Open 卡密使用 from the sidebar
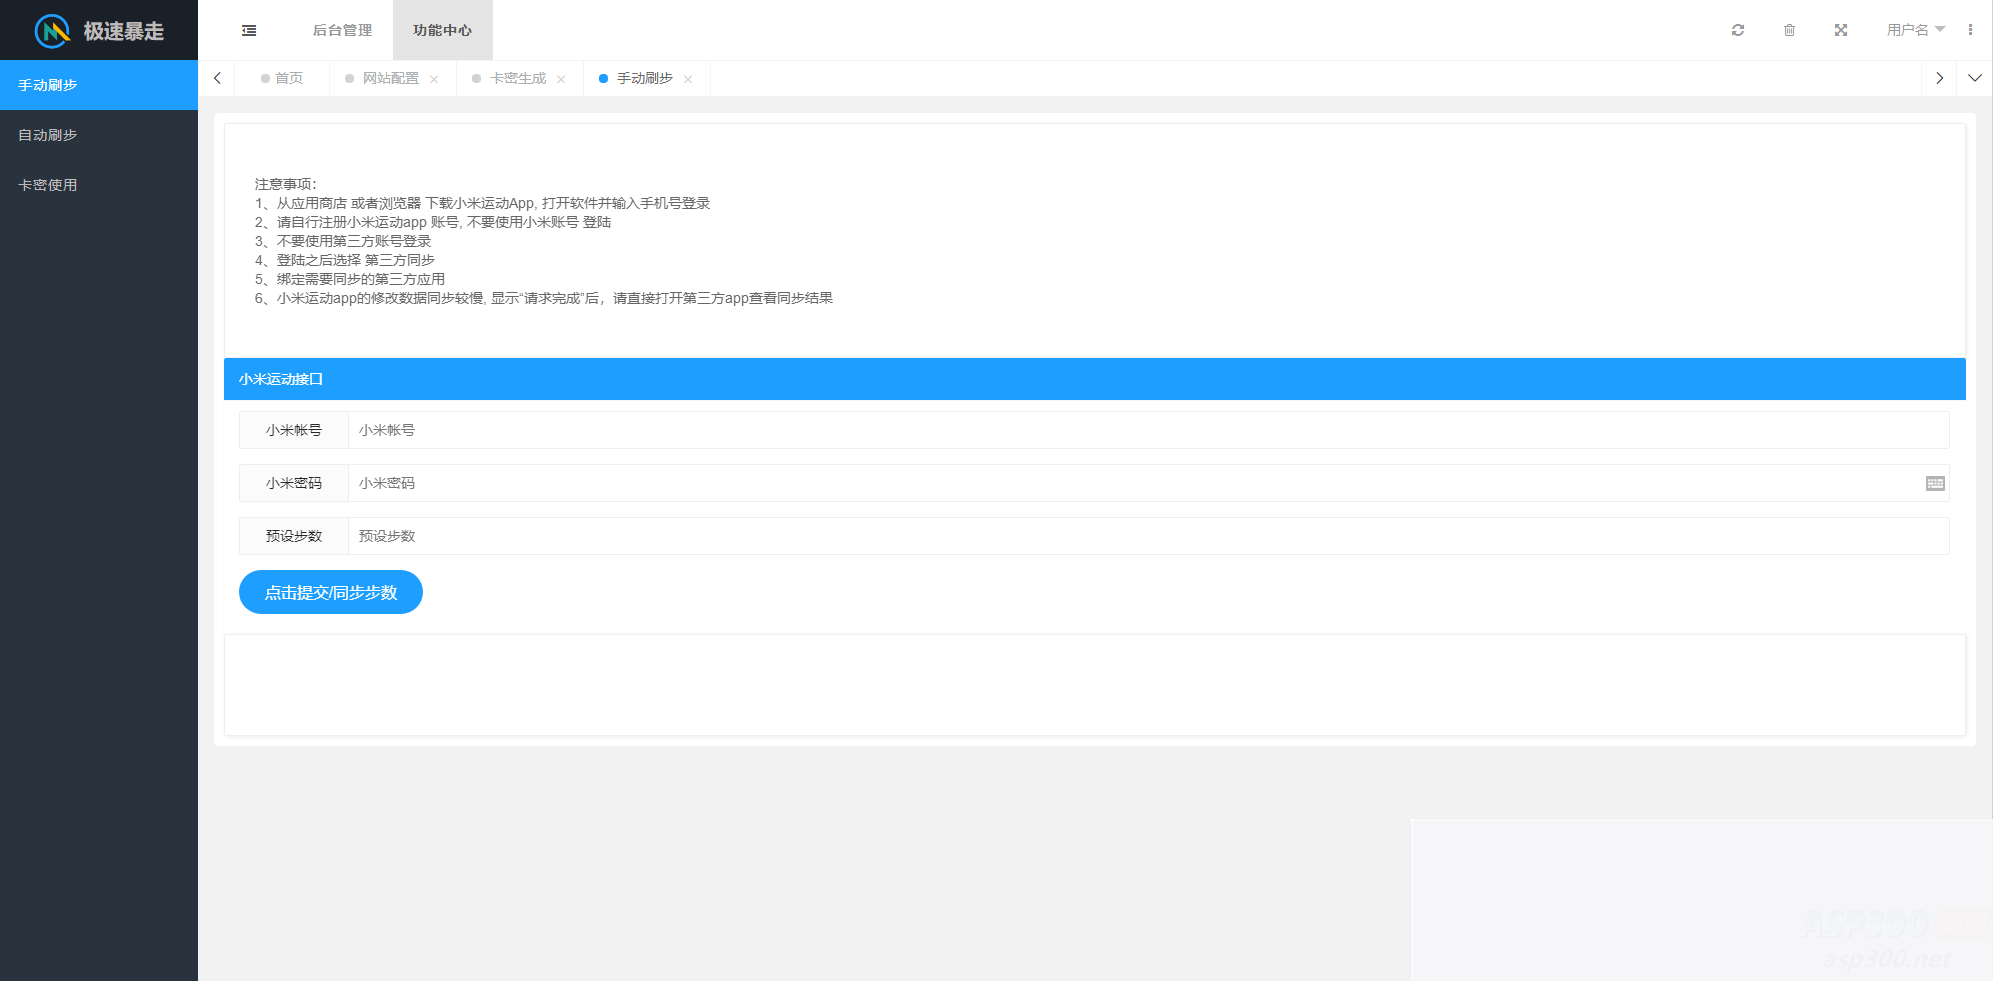Screen dimensions: 1993x981 click(x=46, y=185)
